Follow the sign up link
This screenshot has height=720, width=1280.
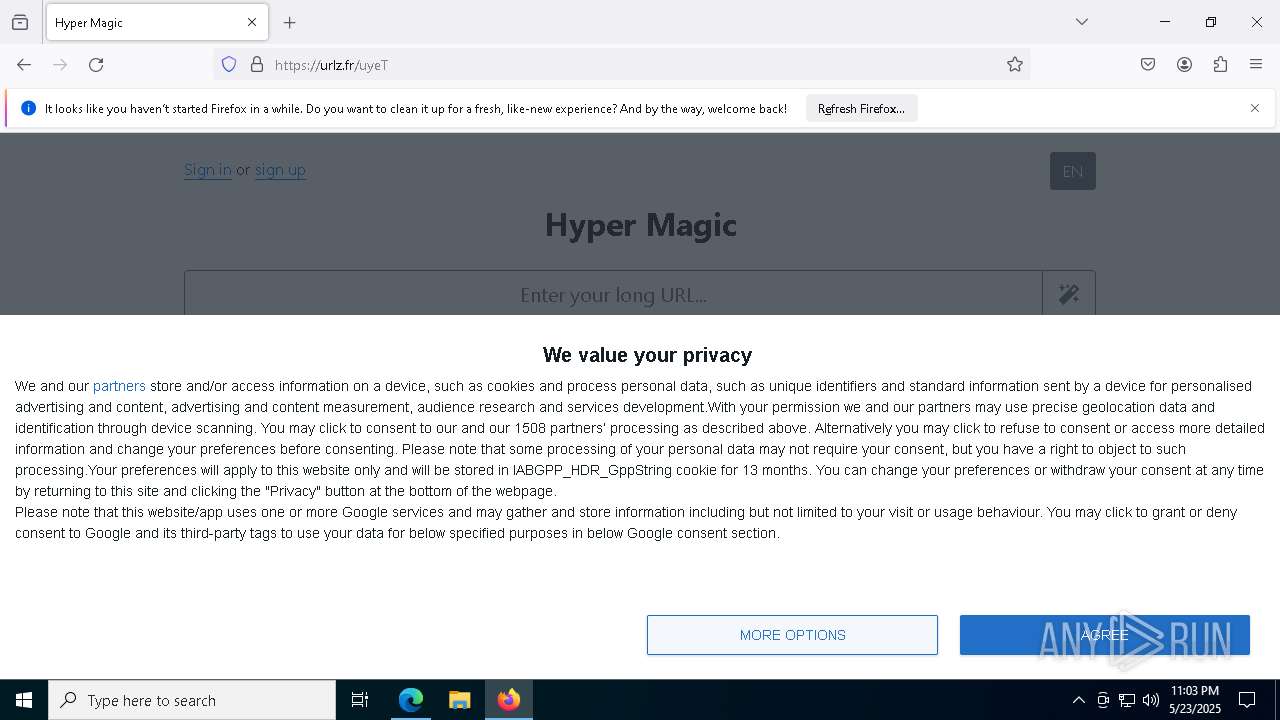(280, 170)
